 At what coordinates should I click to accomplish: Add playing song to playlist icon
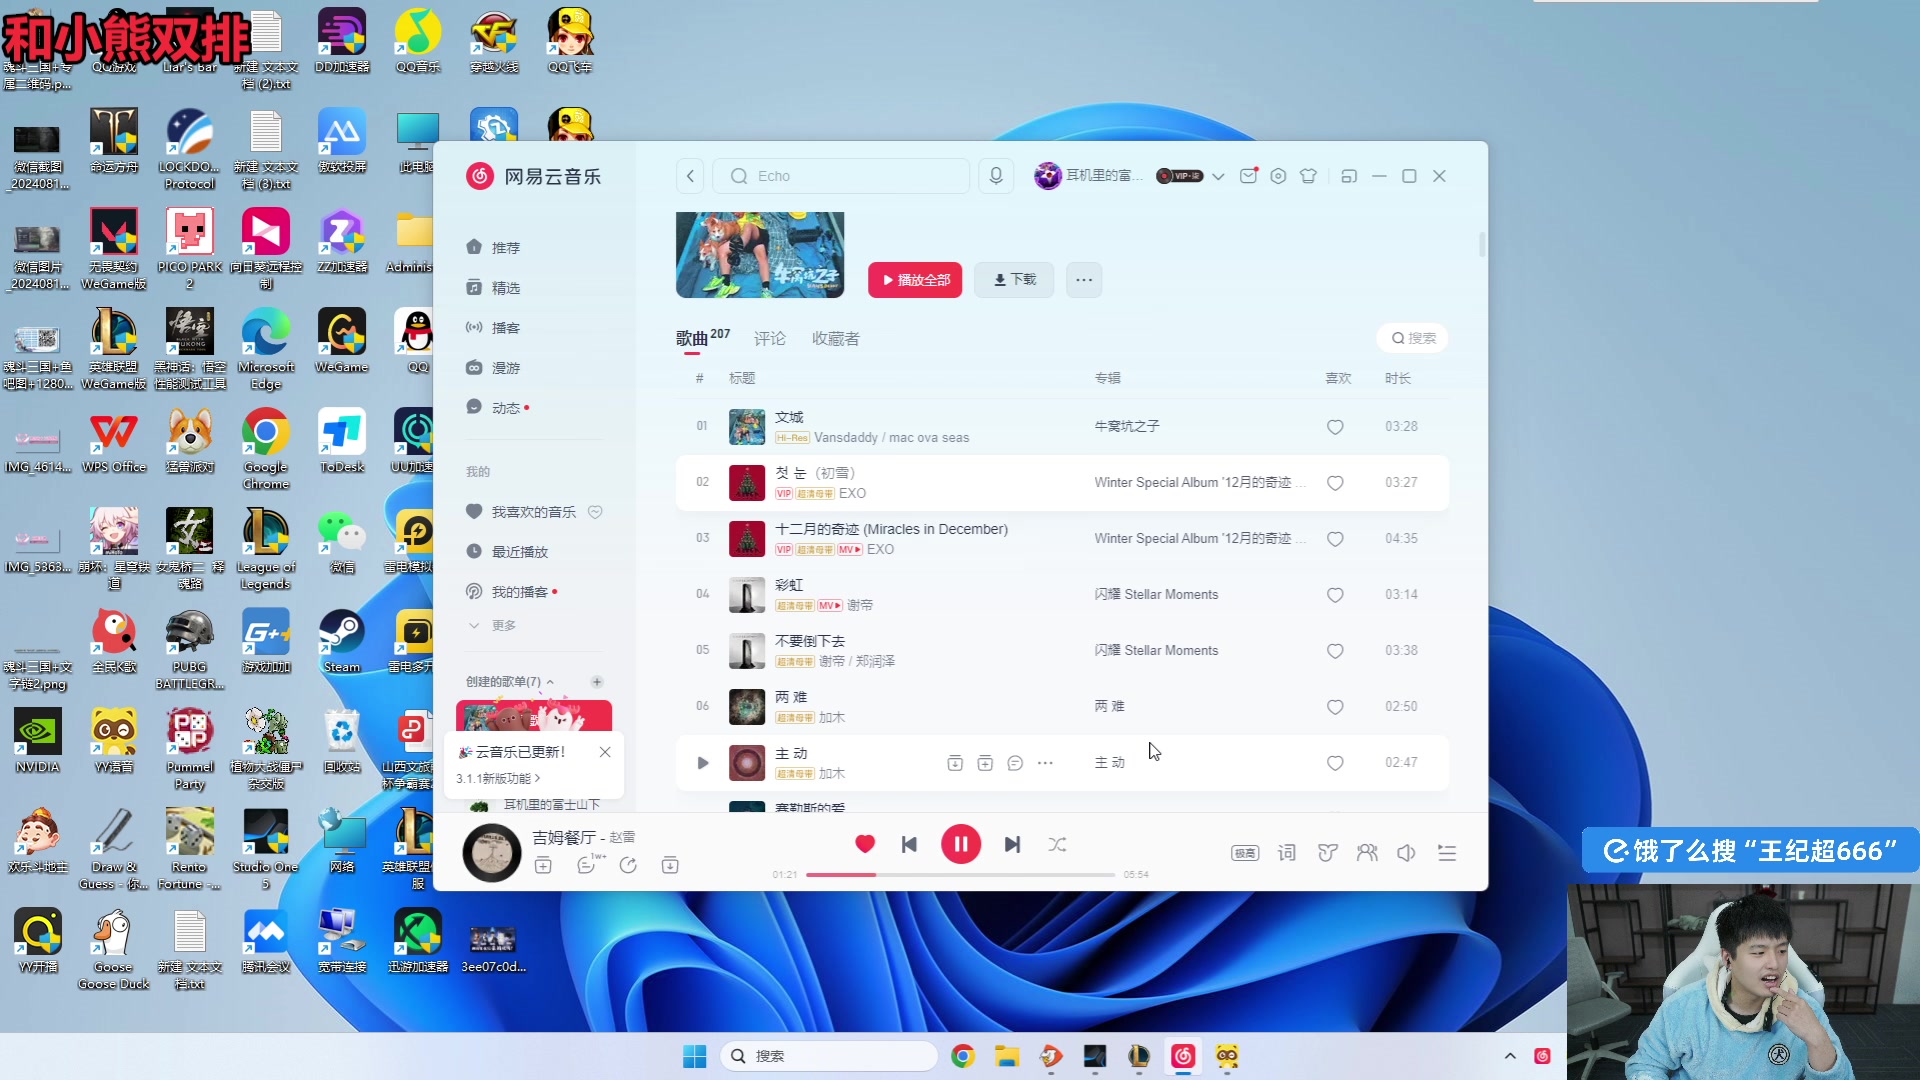click(x=543, y=865)
